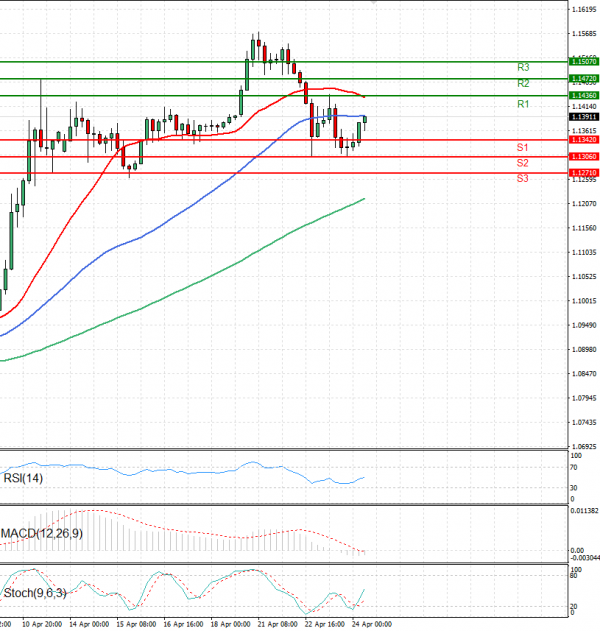600x631 pixels.
Task: Click the end of the green moving average line
Action: click(364, 199)
